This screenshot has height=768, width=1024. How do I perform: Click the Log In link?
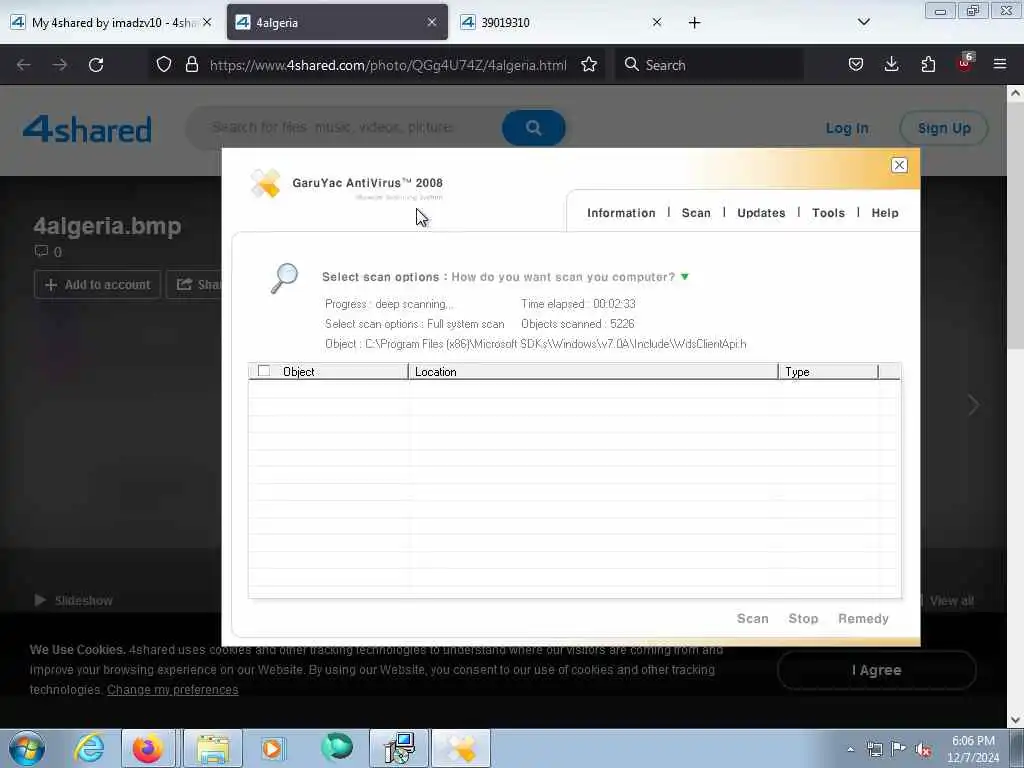point(847,128)
